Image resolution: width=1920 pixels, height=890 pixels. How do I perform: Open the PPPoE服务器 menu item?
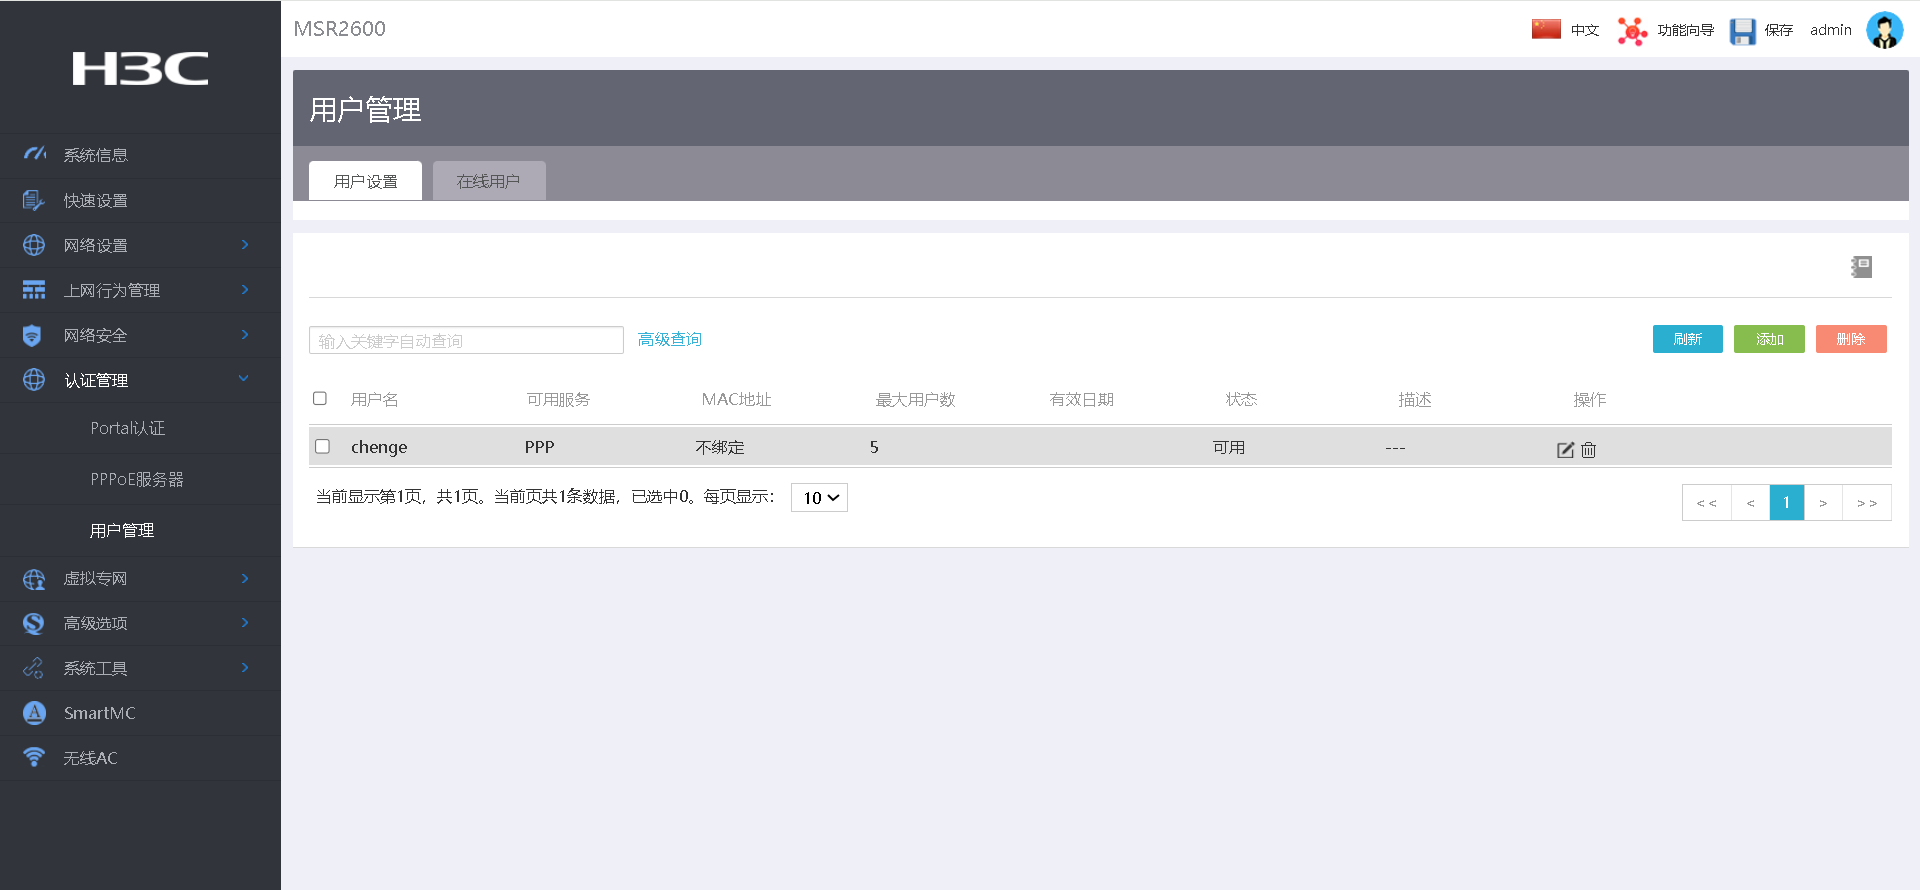(x=137, y=479)
